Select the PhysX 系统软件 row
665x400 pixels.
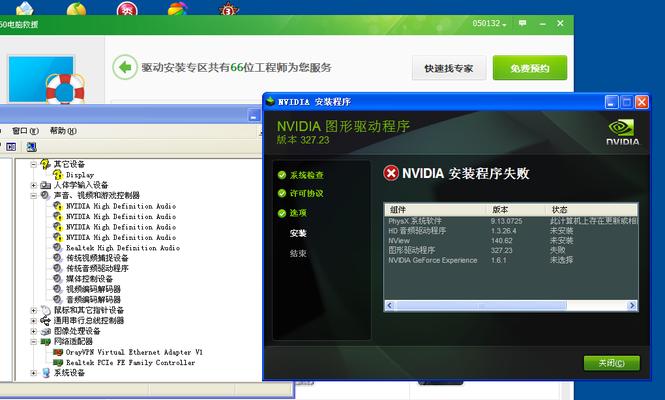(511, 221)
